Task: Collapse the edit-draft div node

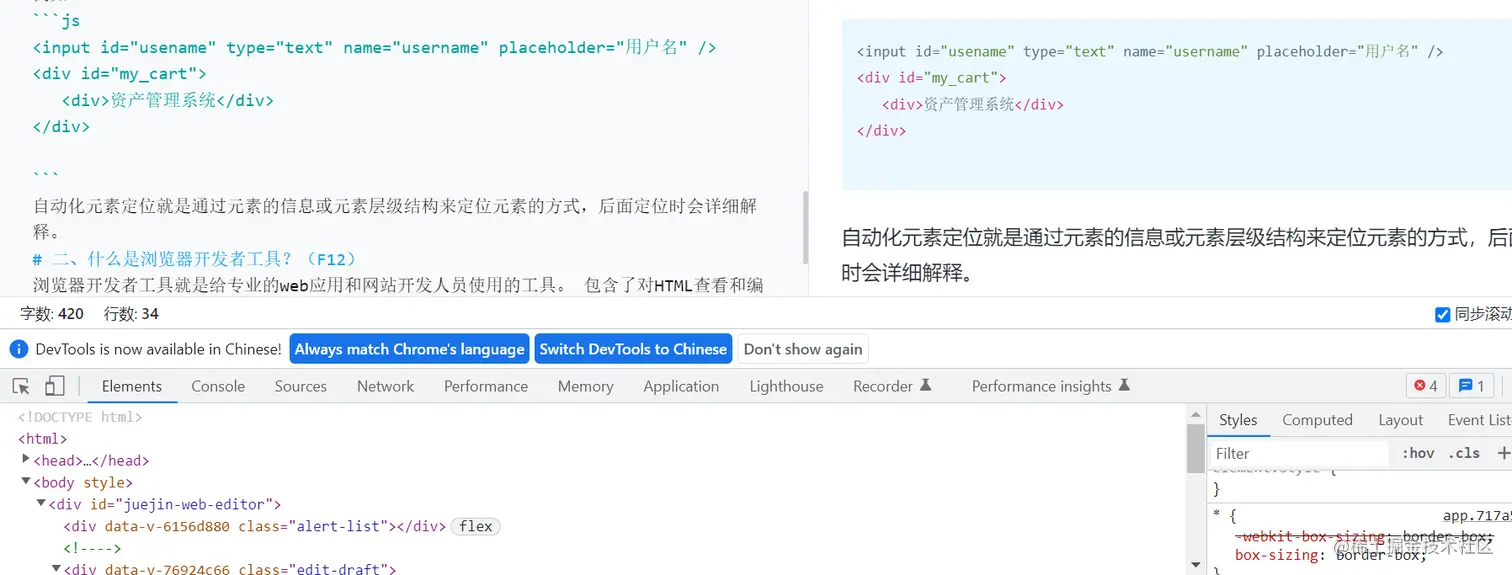Action: coord(56,569)
